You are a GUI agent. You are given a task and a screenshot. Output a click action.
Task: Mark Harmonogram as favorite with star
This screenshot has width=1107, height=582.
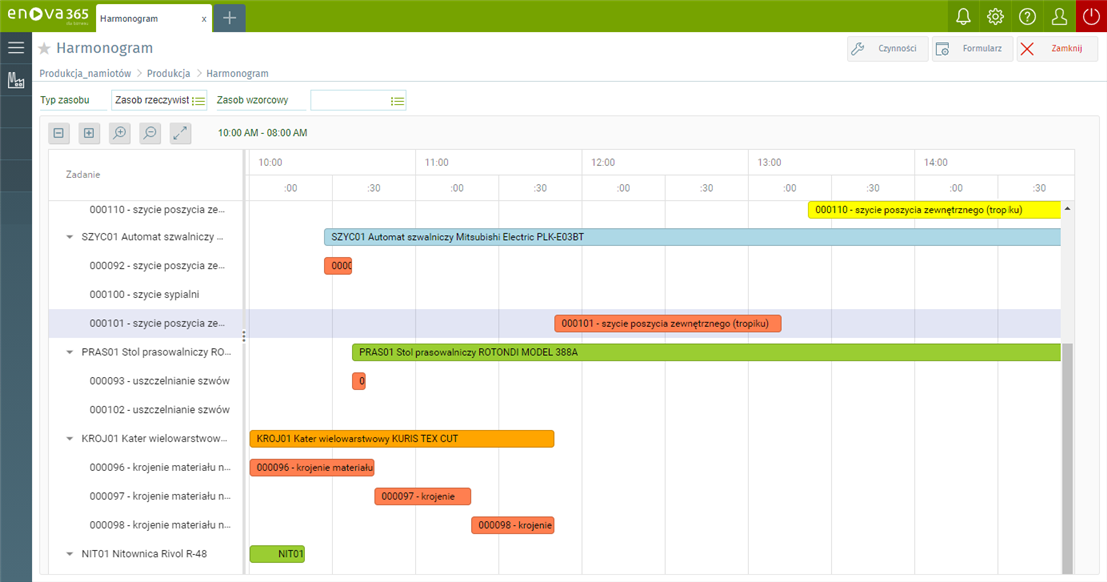44,48
